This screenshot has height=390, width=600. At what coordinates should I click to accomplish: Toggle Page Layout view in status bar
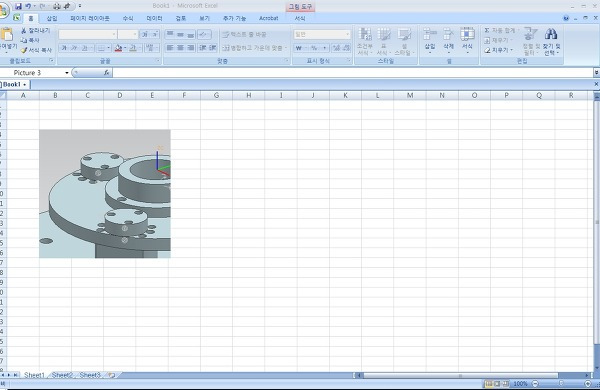click(497, 383)
